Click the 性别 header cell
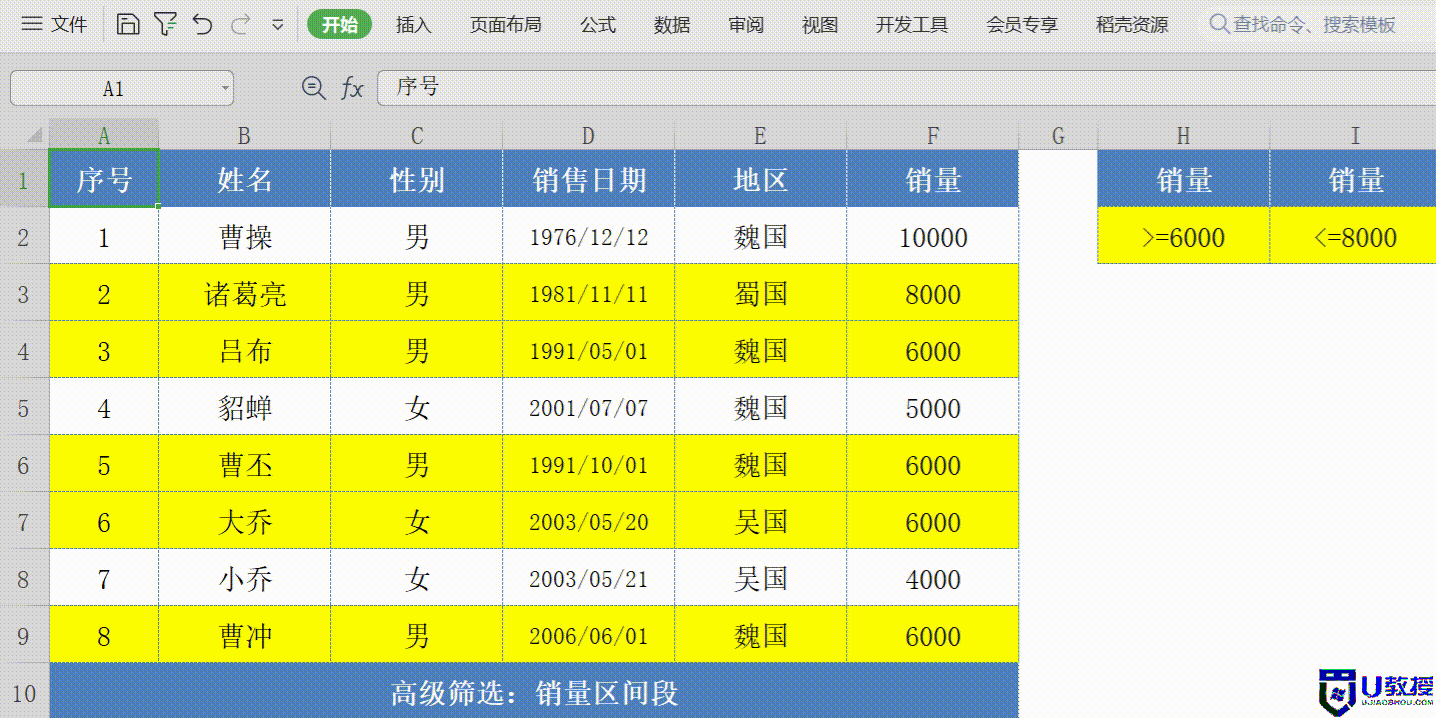 click(417, 179)
